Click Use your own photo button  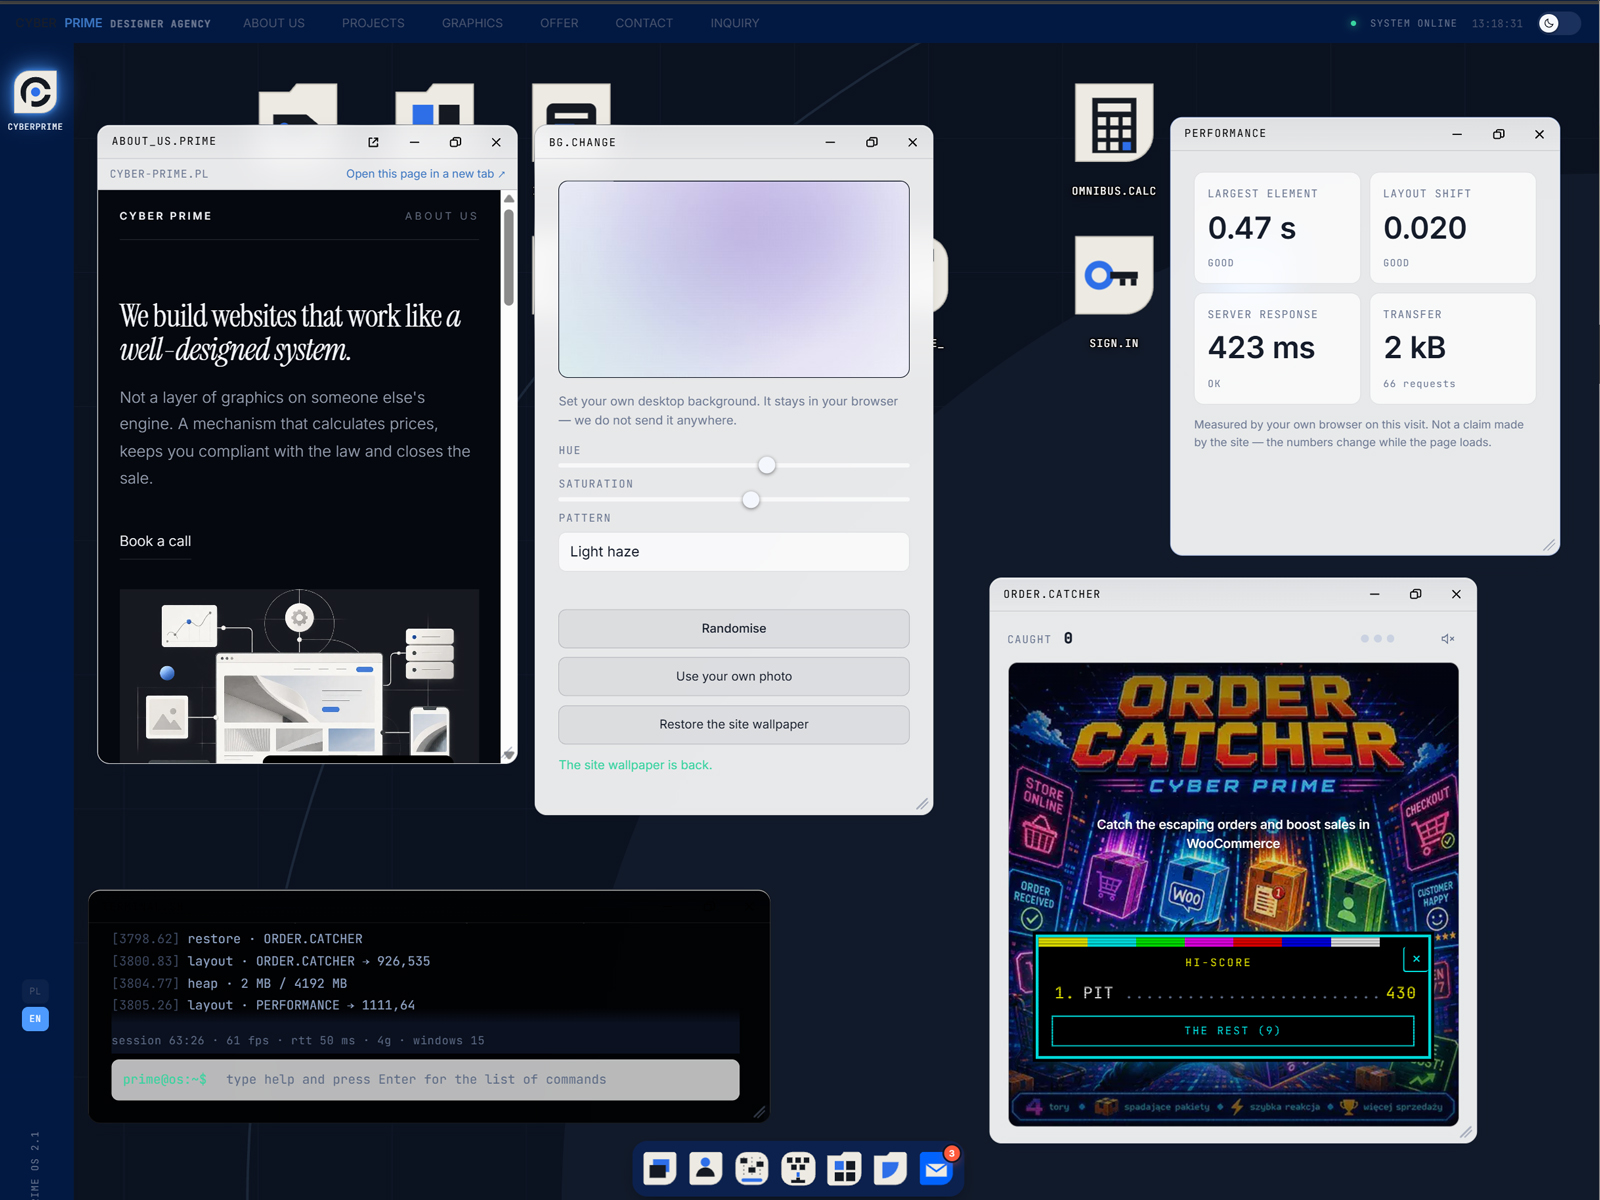tap(733, 676)
